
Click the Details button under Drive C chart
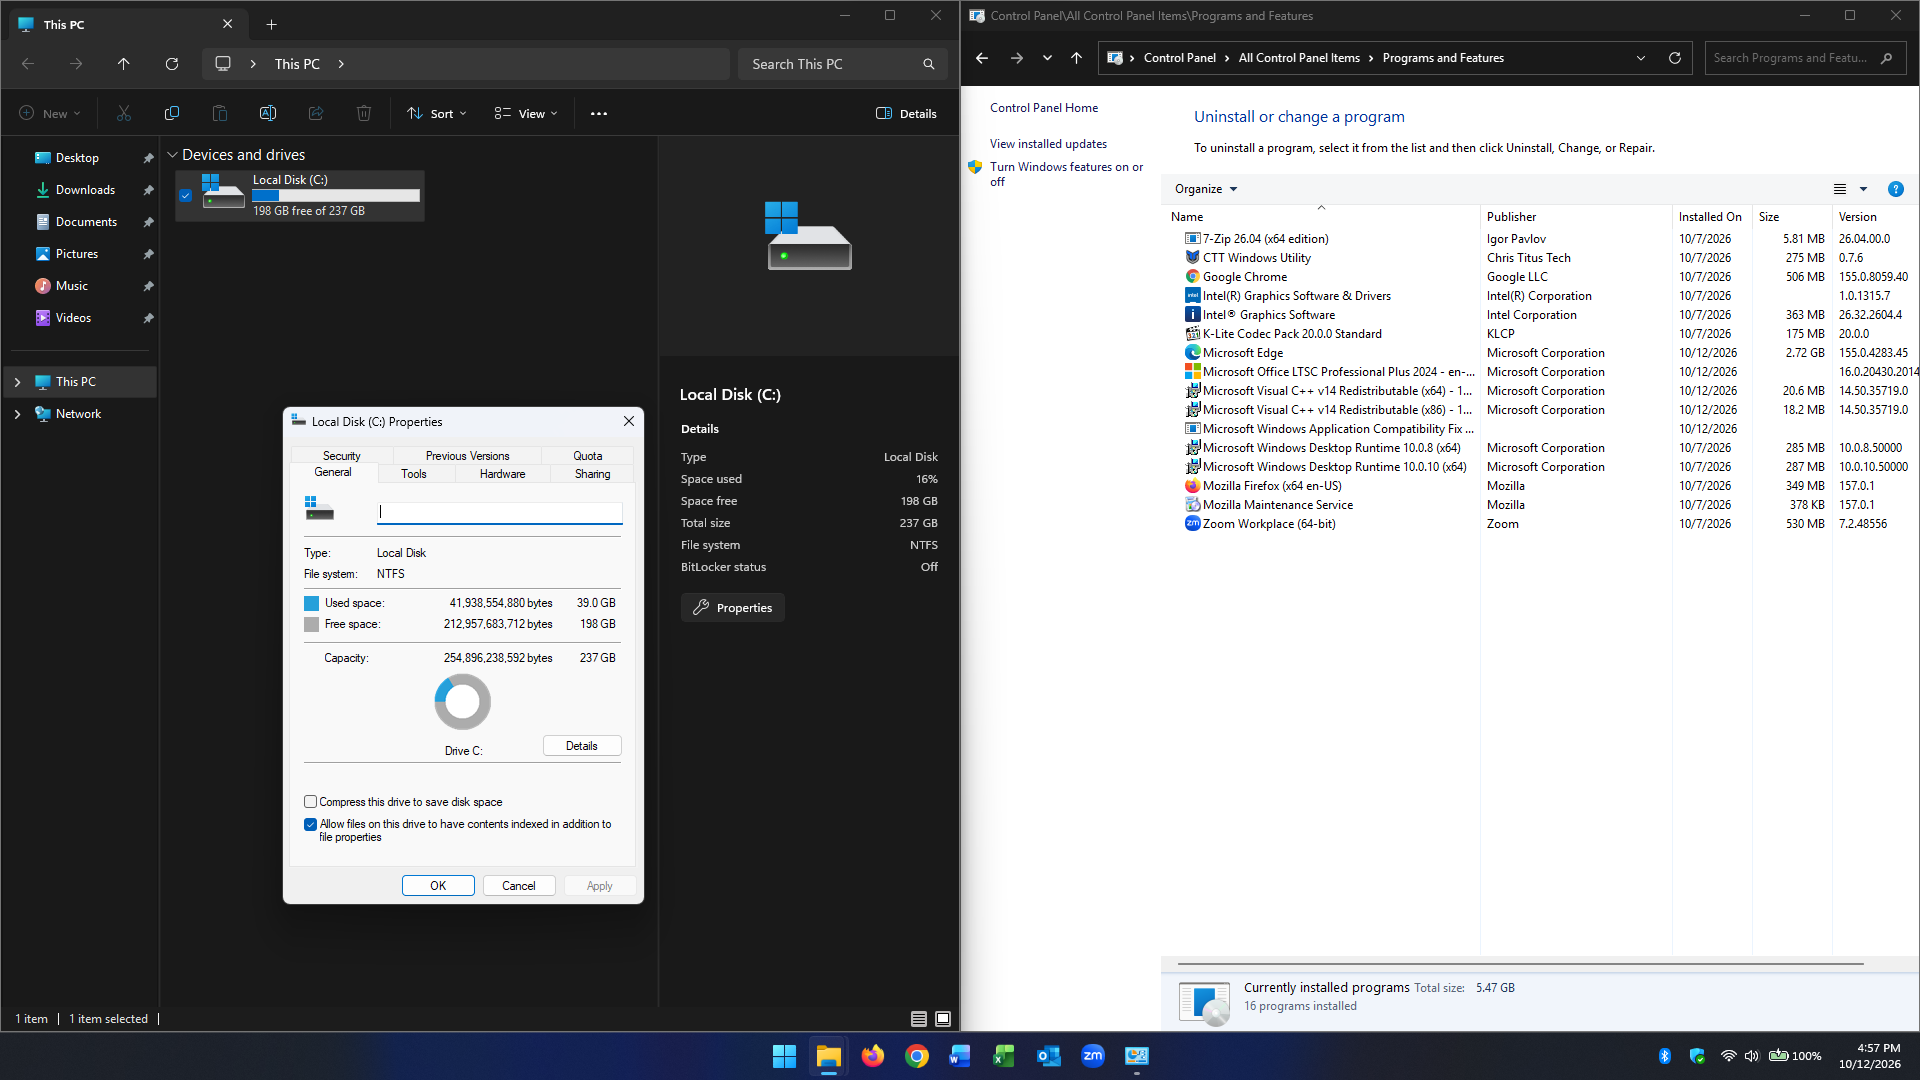point(582,746)
